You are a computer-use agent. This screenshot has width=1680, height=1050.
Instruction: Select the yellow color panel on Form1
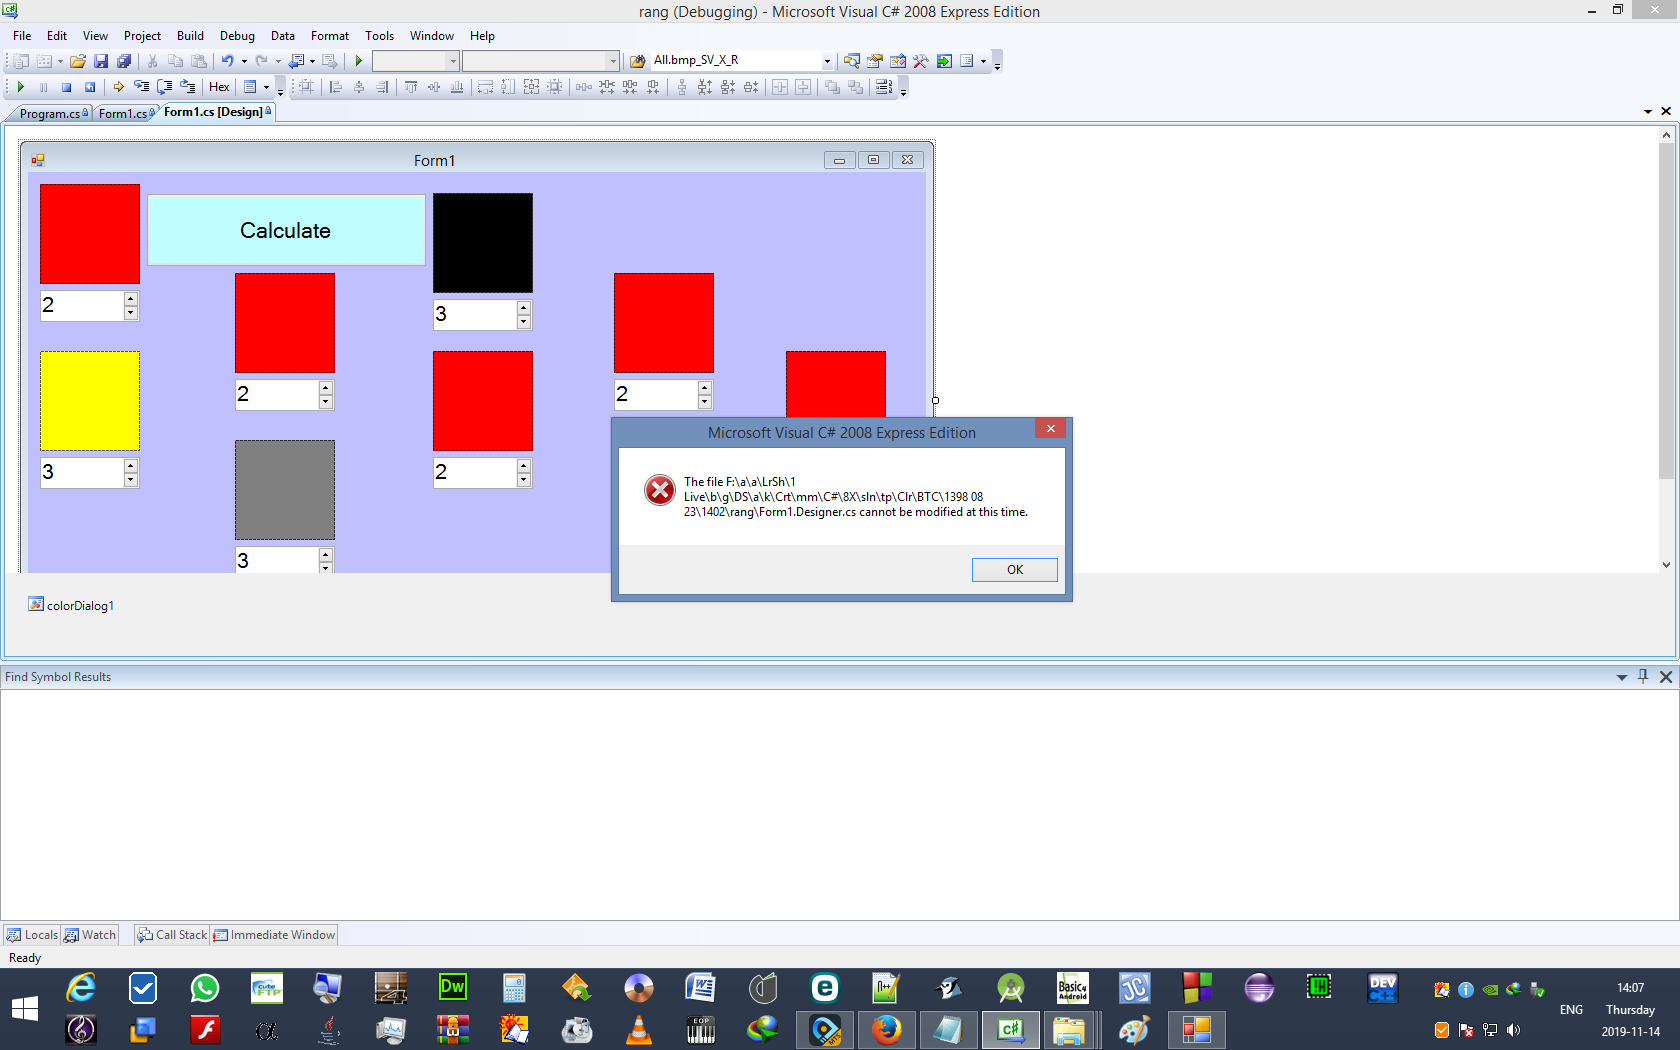(90, 401)
